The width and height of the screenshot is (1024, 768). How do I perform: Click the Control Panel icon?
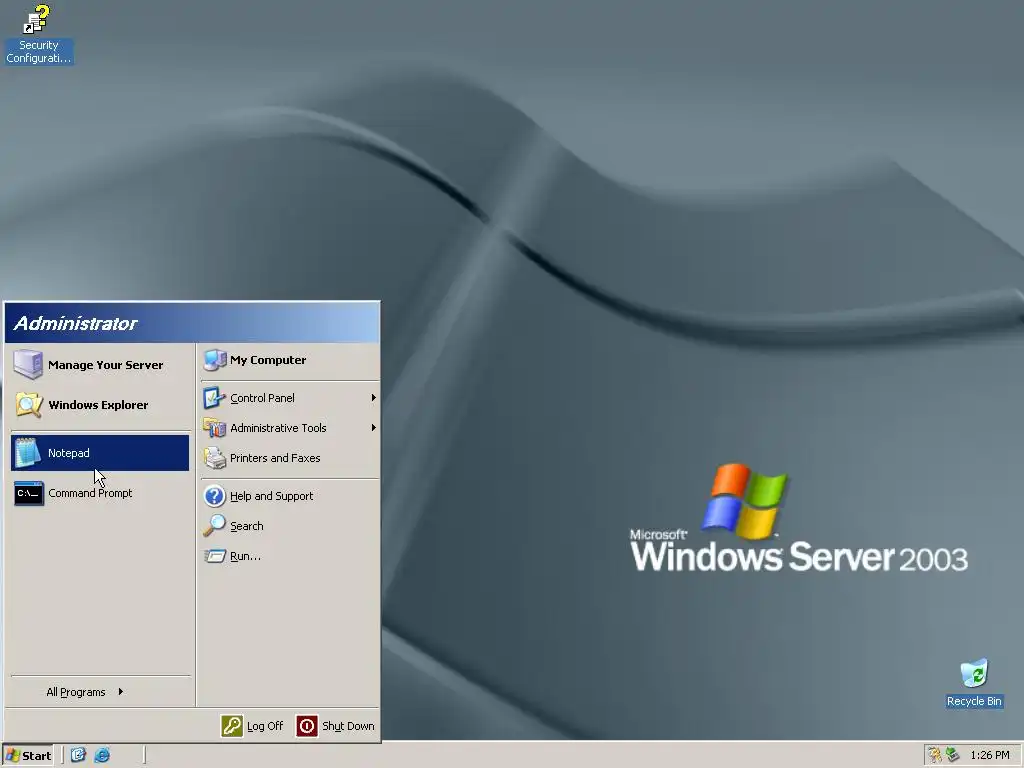(214, 398)
